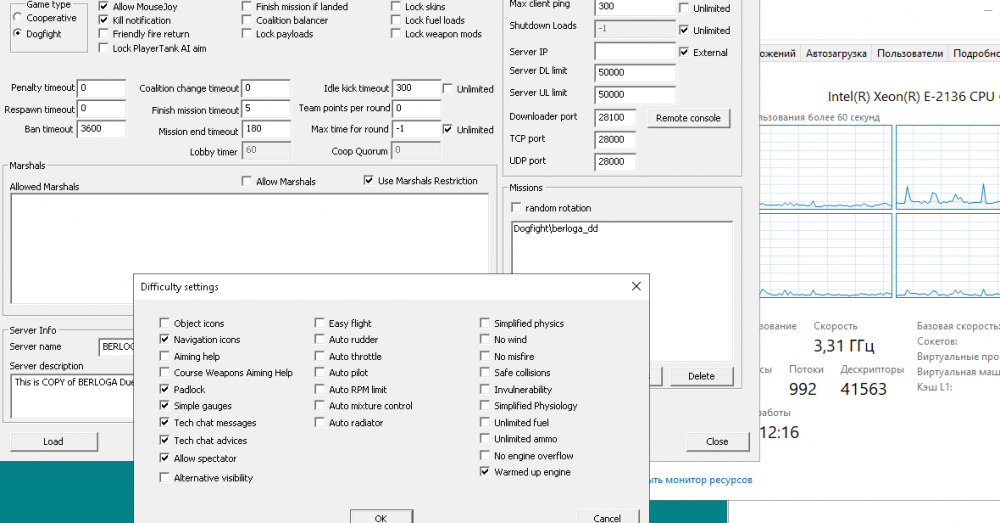Cancel the Difficulty settings dialog
Viewport: 1000px width, 523px height.
point(607,517)
